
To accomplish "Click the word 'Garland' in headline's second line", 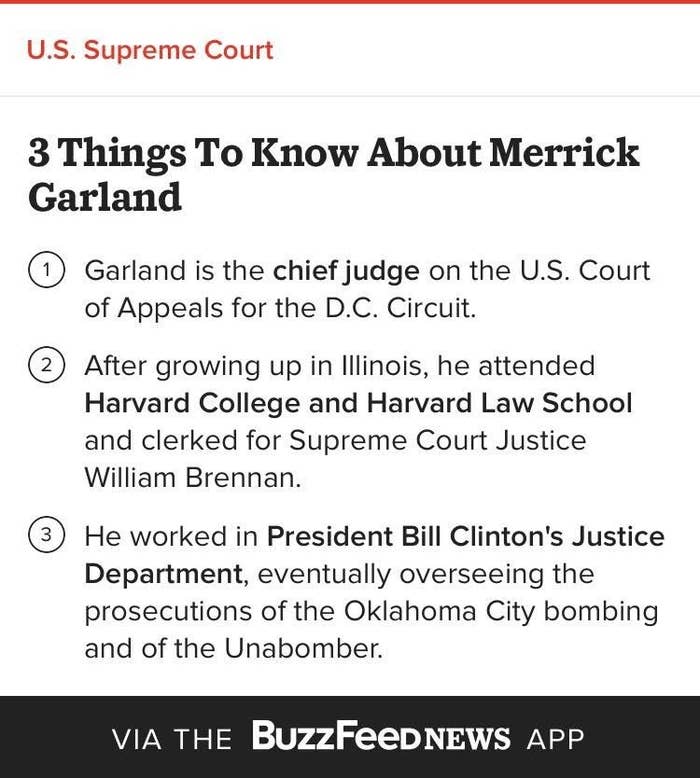I will [x=105, y=197].
